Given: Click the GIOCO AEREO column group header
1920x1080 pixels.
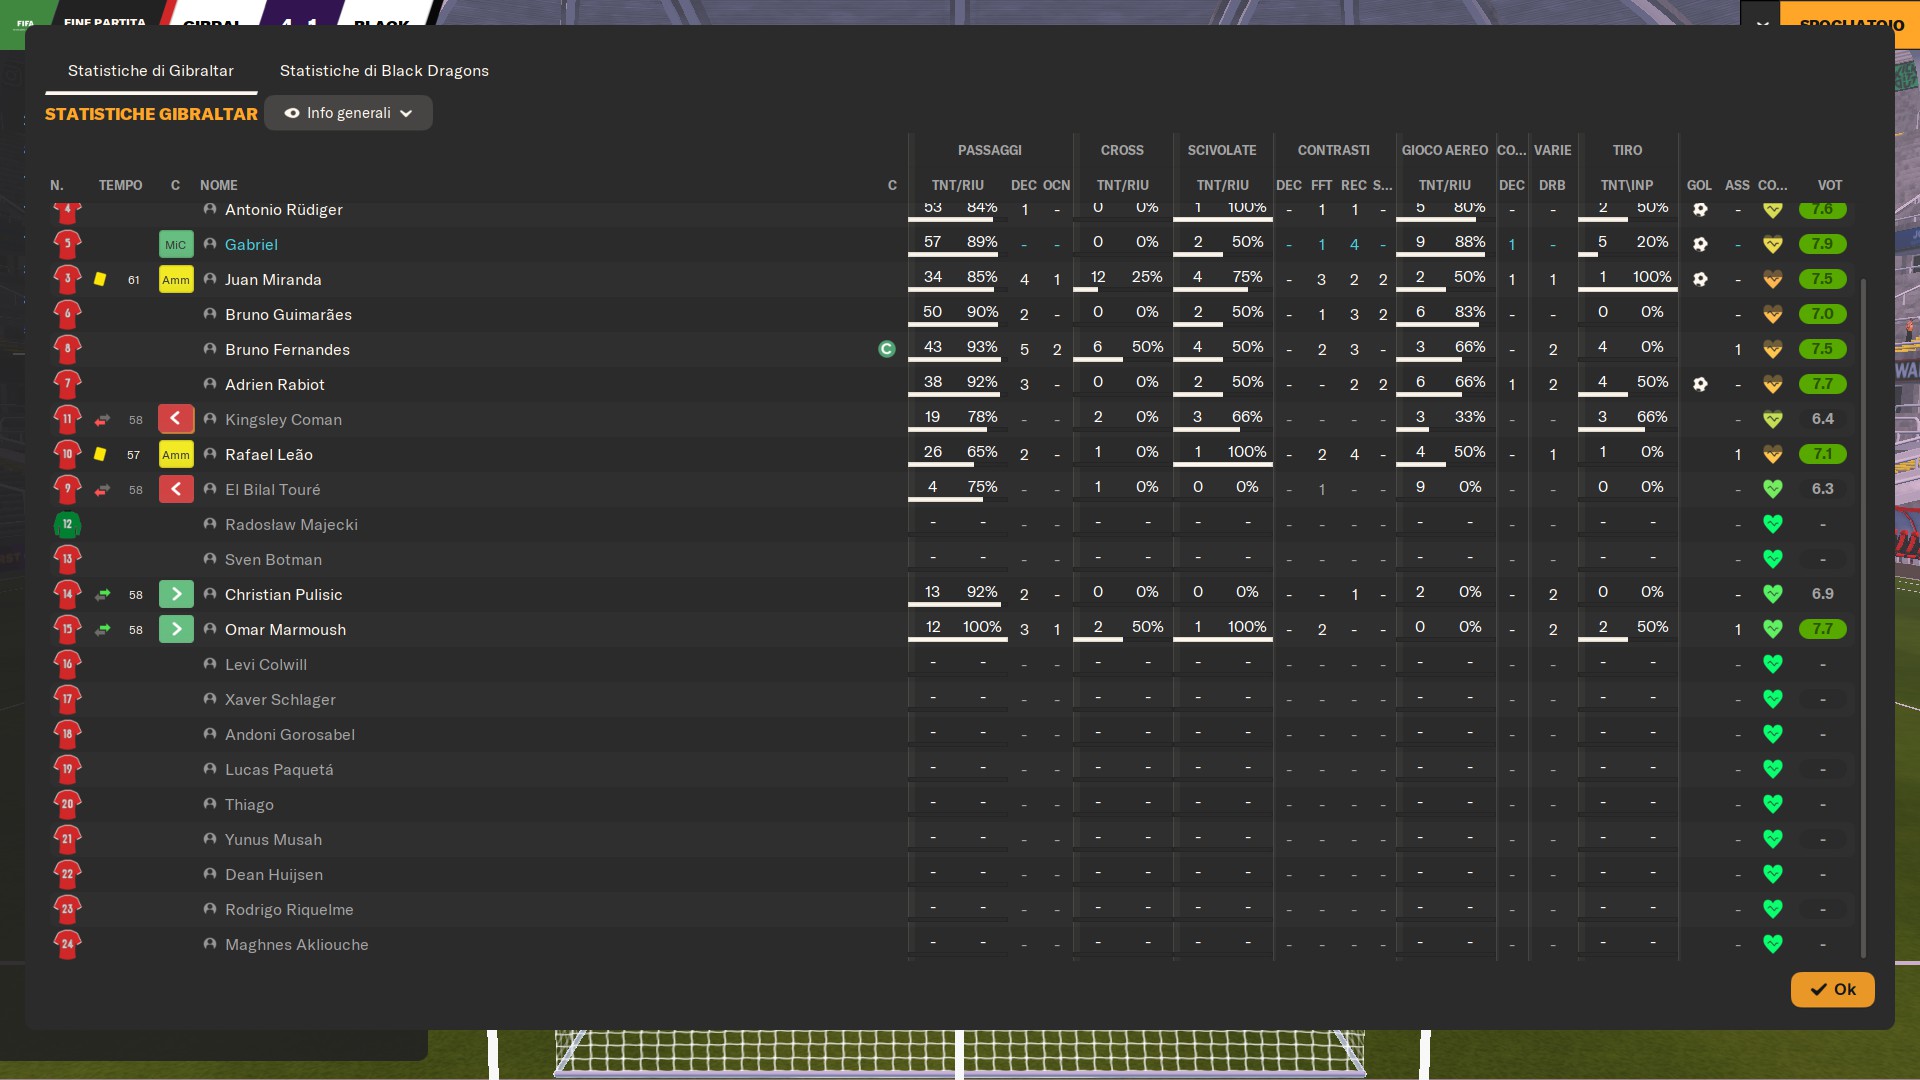Looking at the screenshot, I should pos(1445,150).
